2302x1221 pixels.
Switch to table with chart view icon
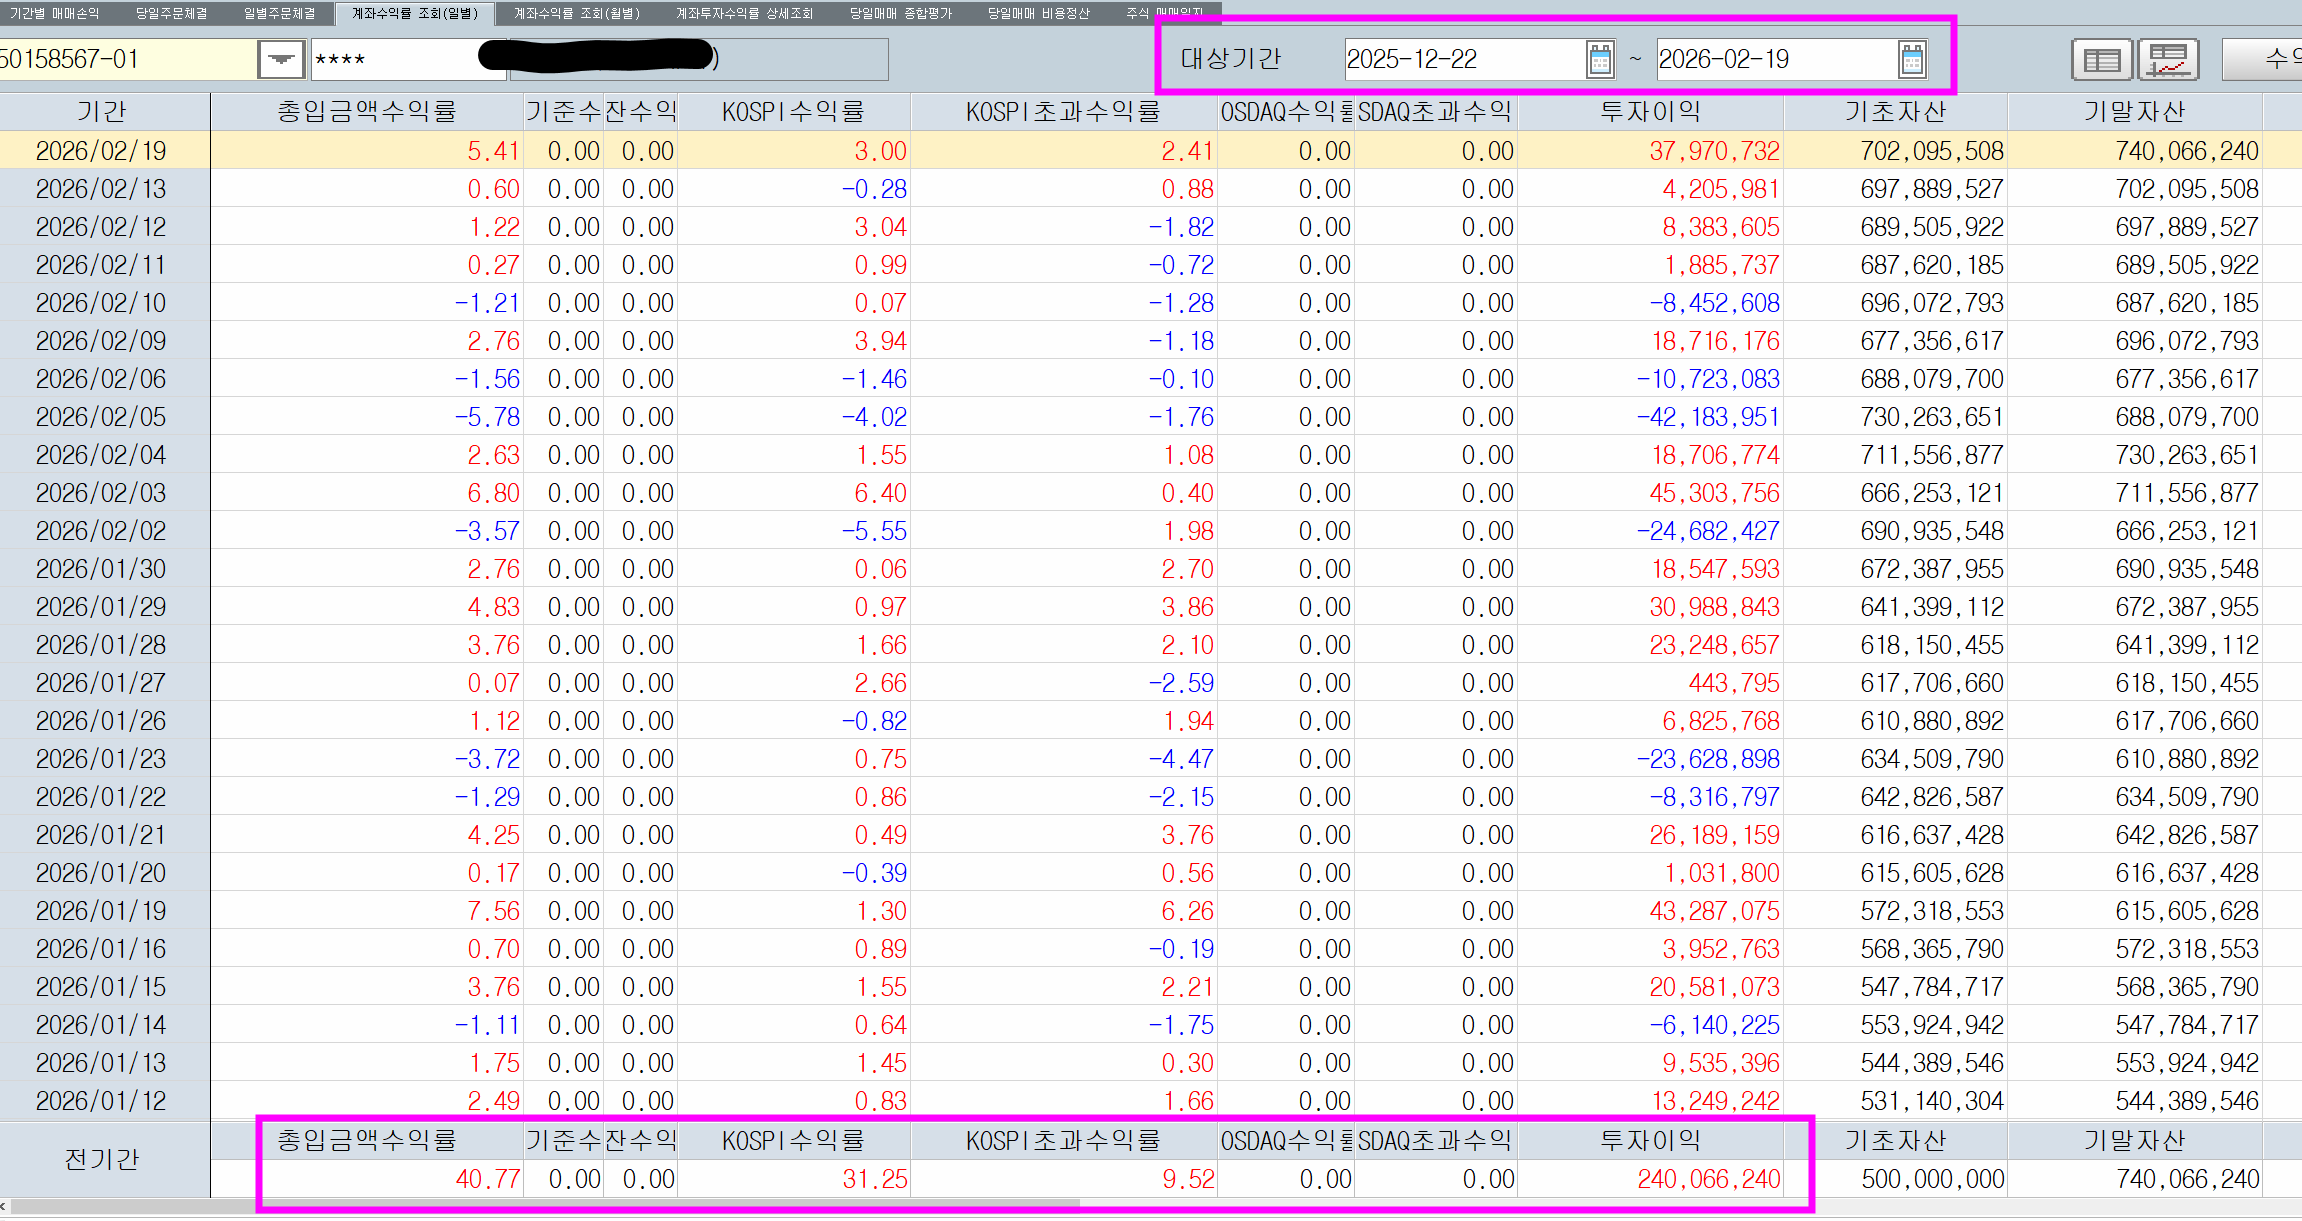point(2167,60)
